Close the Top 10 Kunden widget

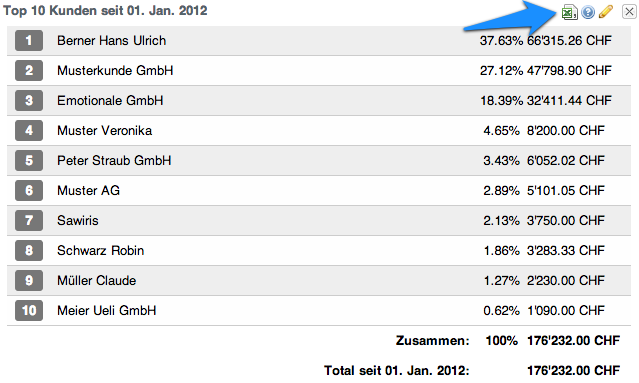pyautogui.click(x=629, y=12)
